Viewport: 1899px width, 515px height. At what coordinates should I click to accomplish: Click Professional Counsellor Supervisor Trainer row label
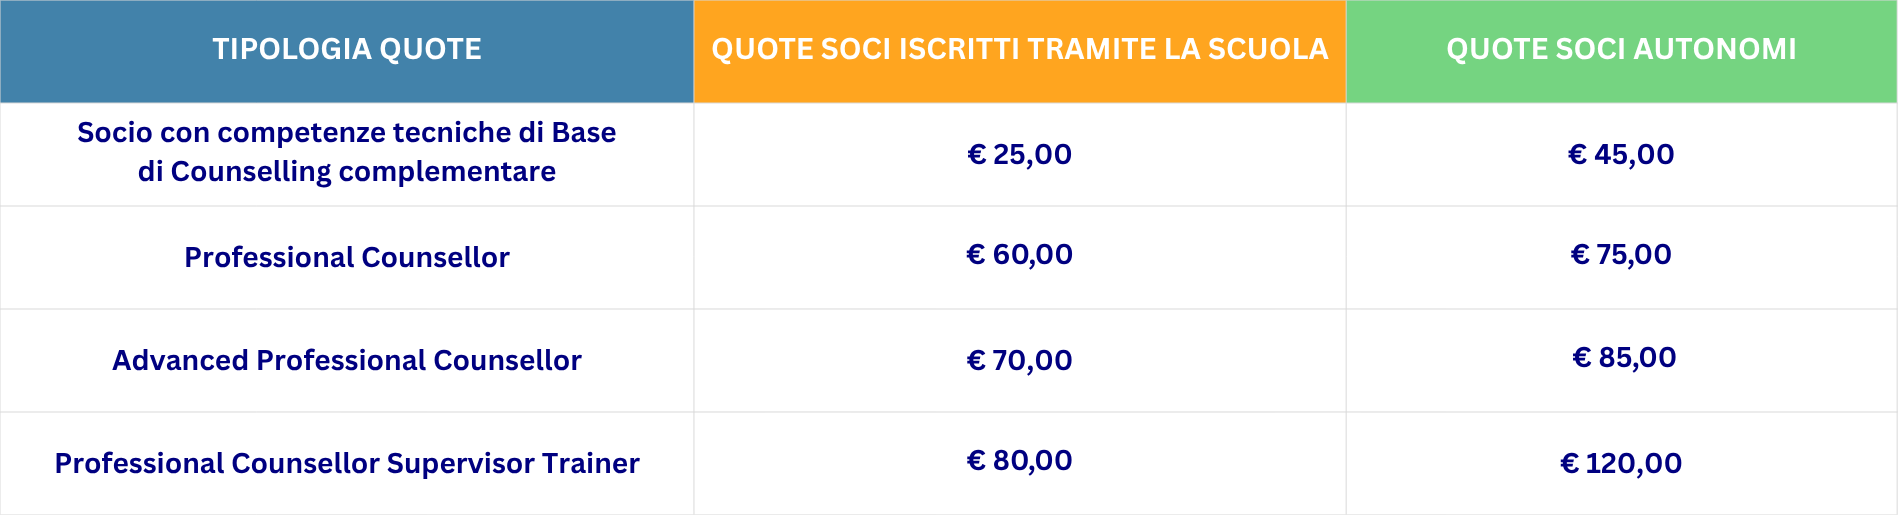346,463
